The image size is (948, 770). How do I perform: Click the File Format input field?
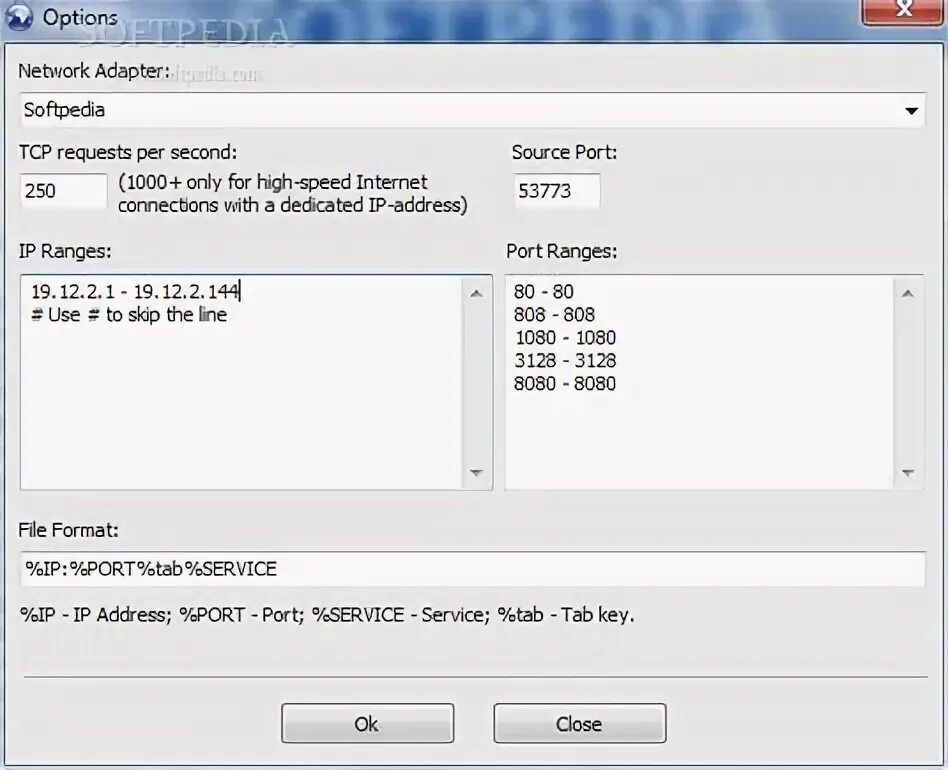472,569
